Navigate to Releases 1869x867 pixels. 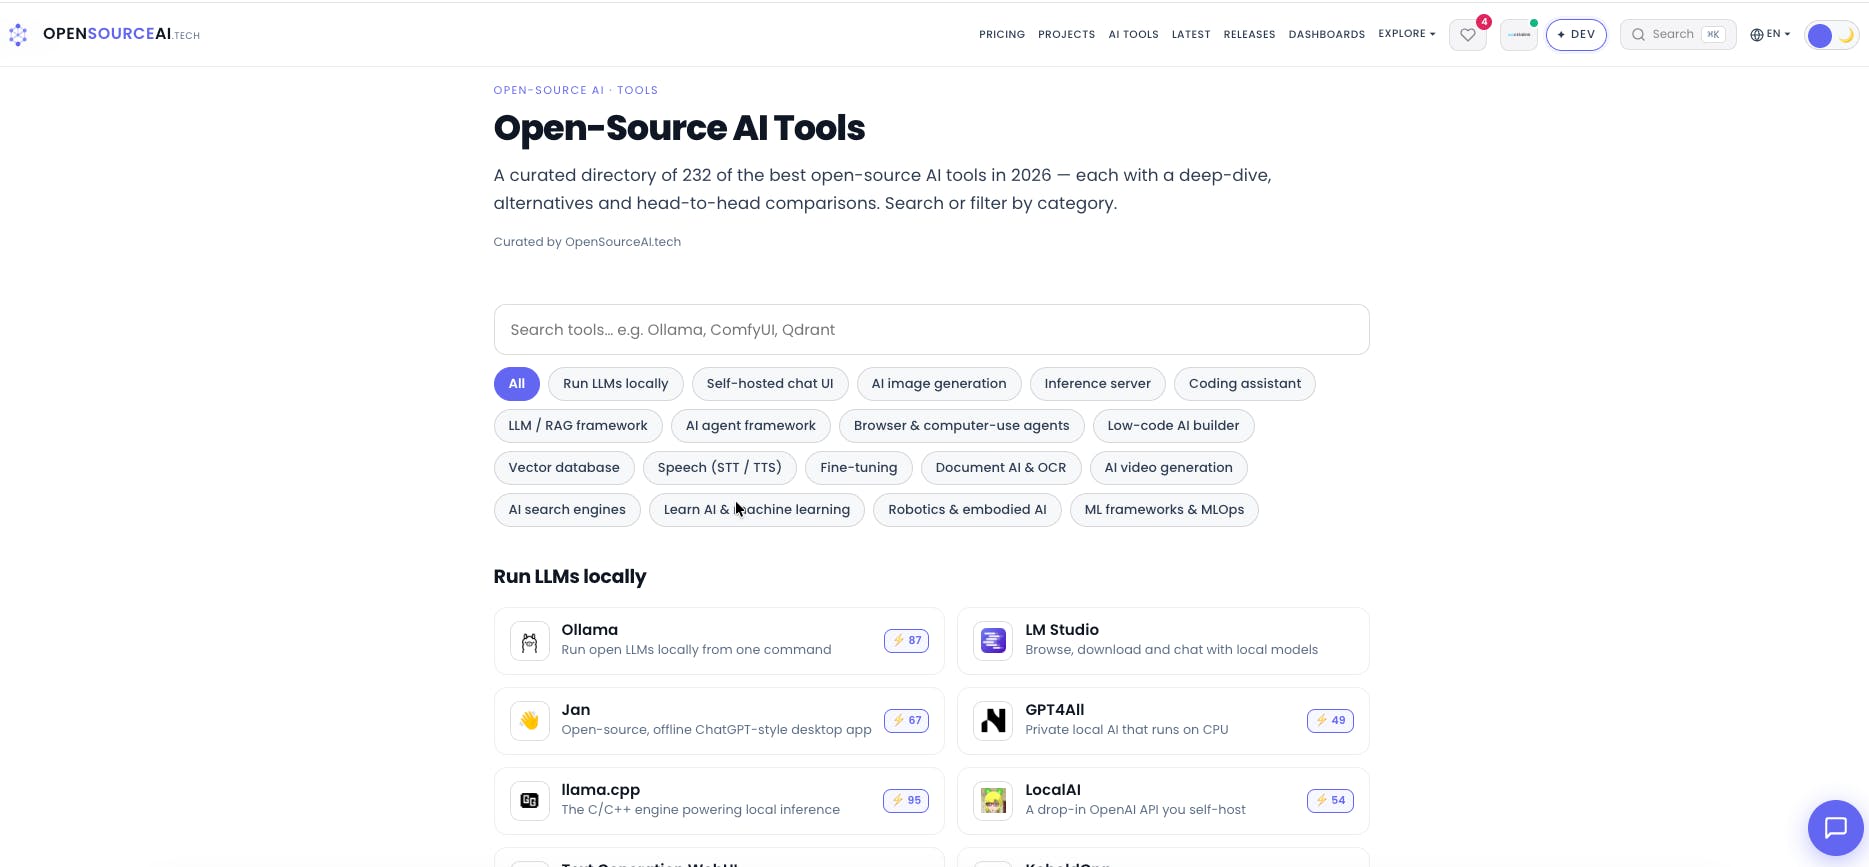1249,35
